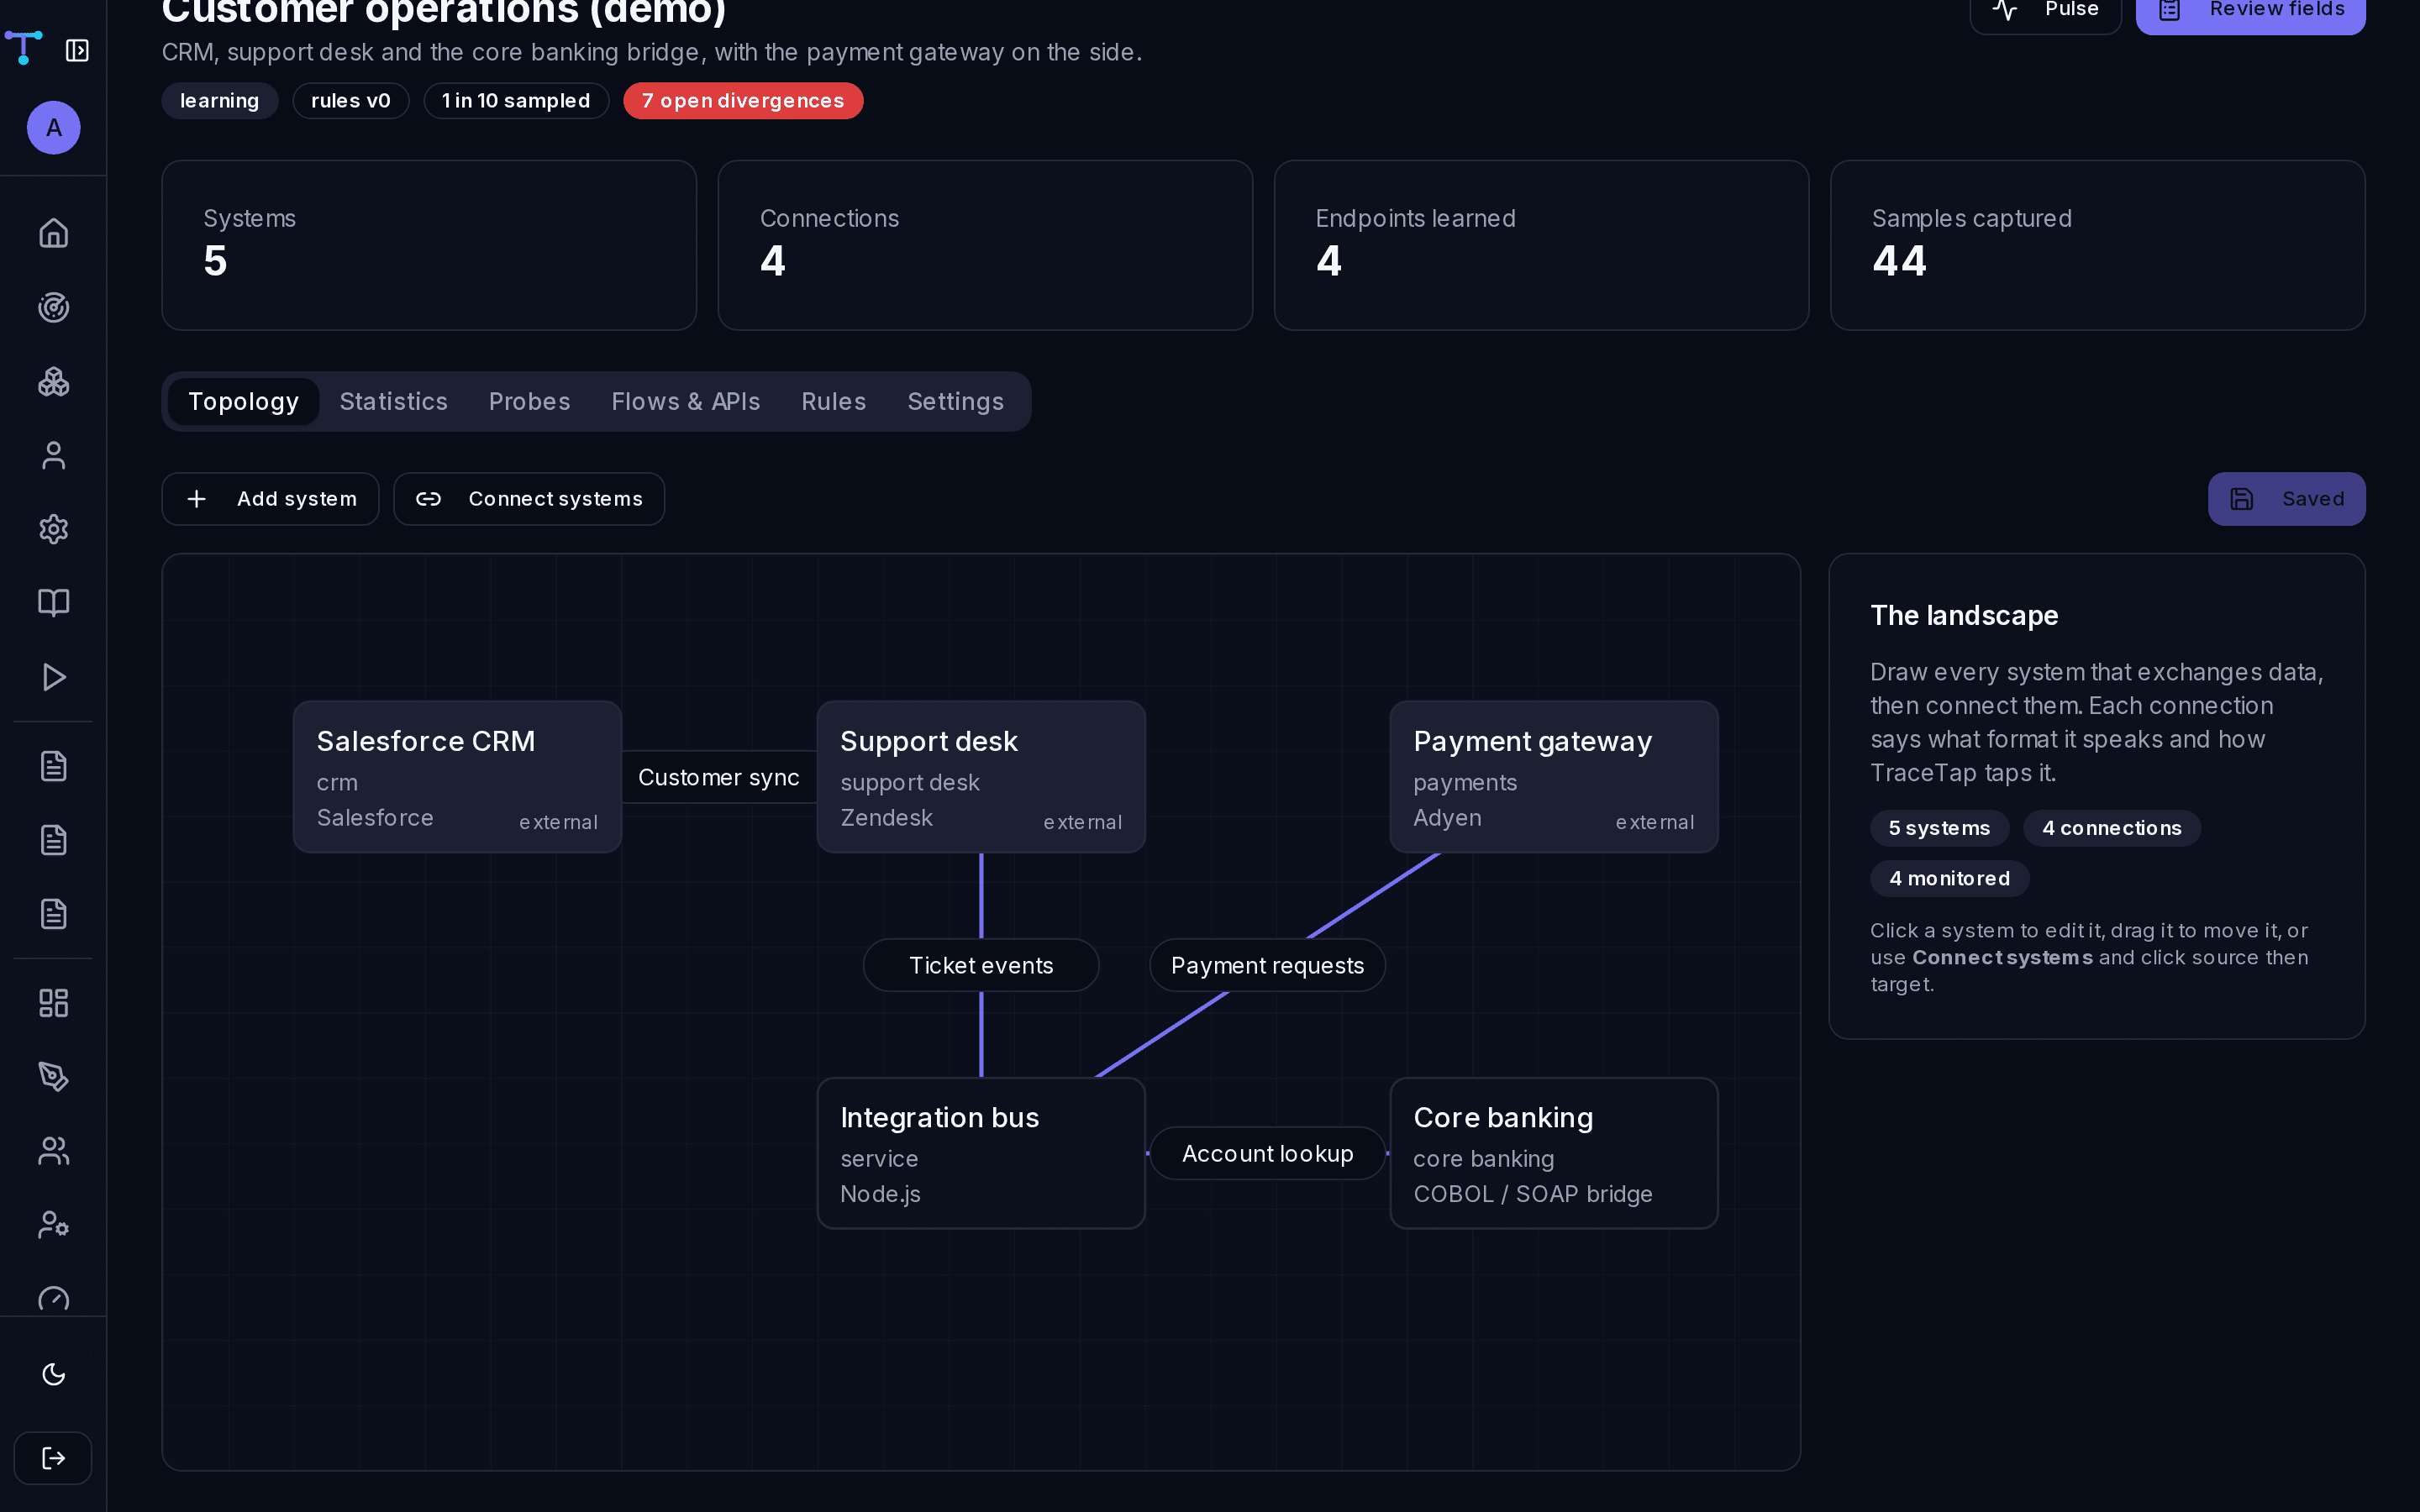Select the Samples captured stat card
The image size is (2420, 1512).
point(2097,245)
